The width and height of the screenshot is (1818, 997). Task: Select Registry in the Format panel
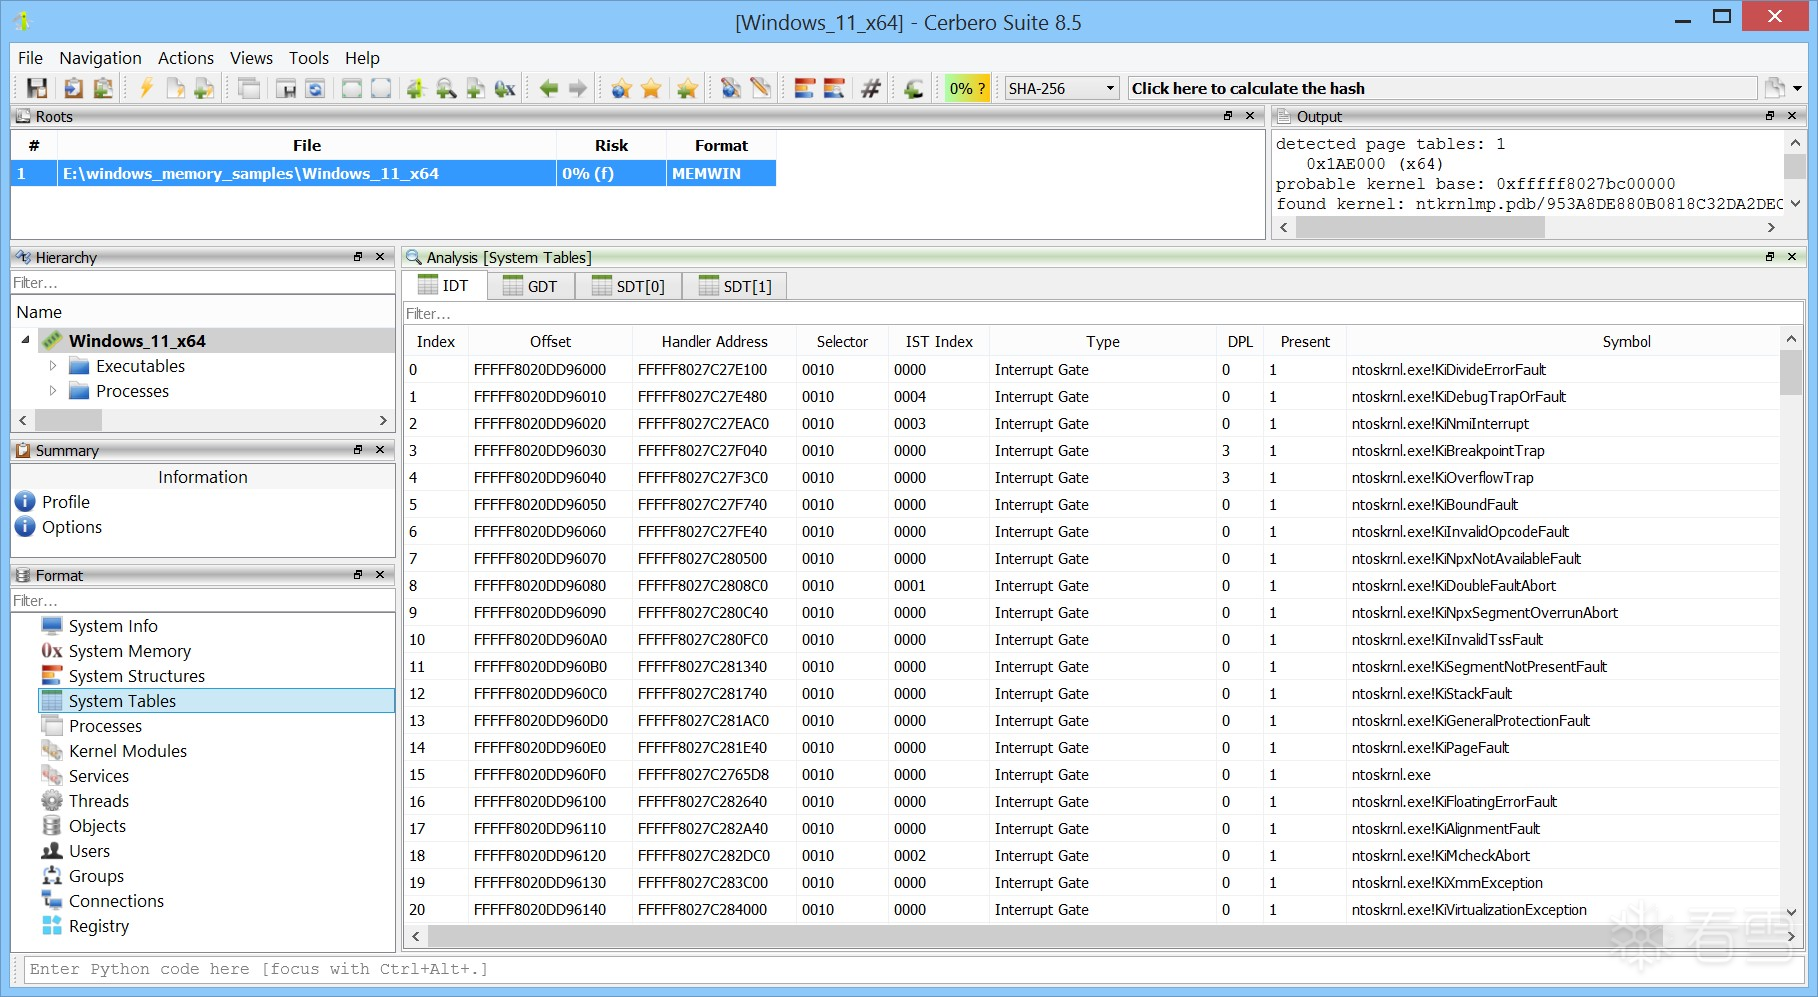[99, 926]
